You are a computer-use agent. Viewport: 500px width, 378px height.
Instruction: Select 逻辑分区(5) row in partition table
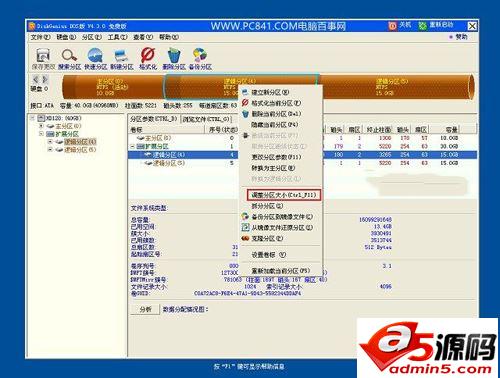point(302,163)
